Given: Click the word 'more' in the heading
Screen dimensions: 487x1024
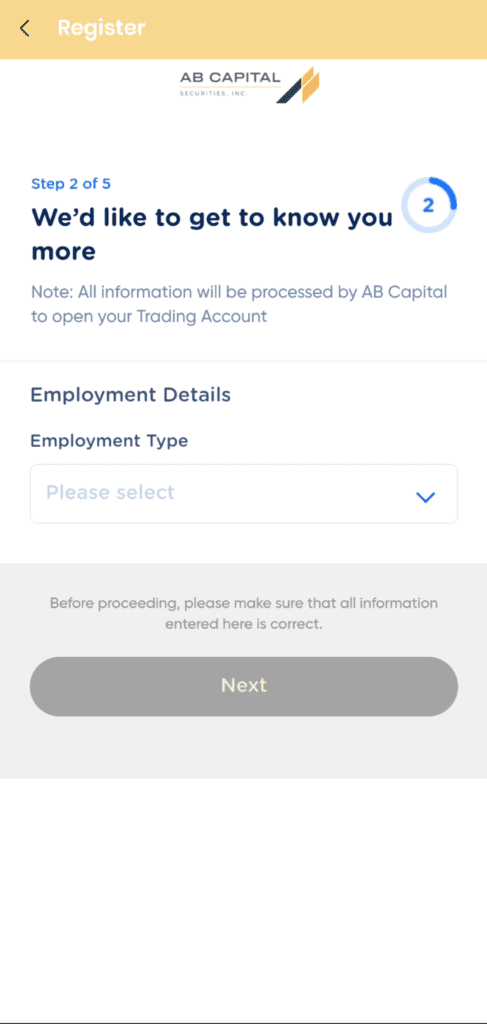Looking at the screenshot, I should pos(63,251).
